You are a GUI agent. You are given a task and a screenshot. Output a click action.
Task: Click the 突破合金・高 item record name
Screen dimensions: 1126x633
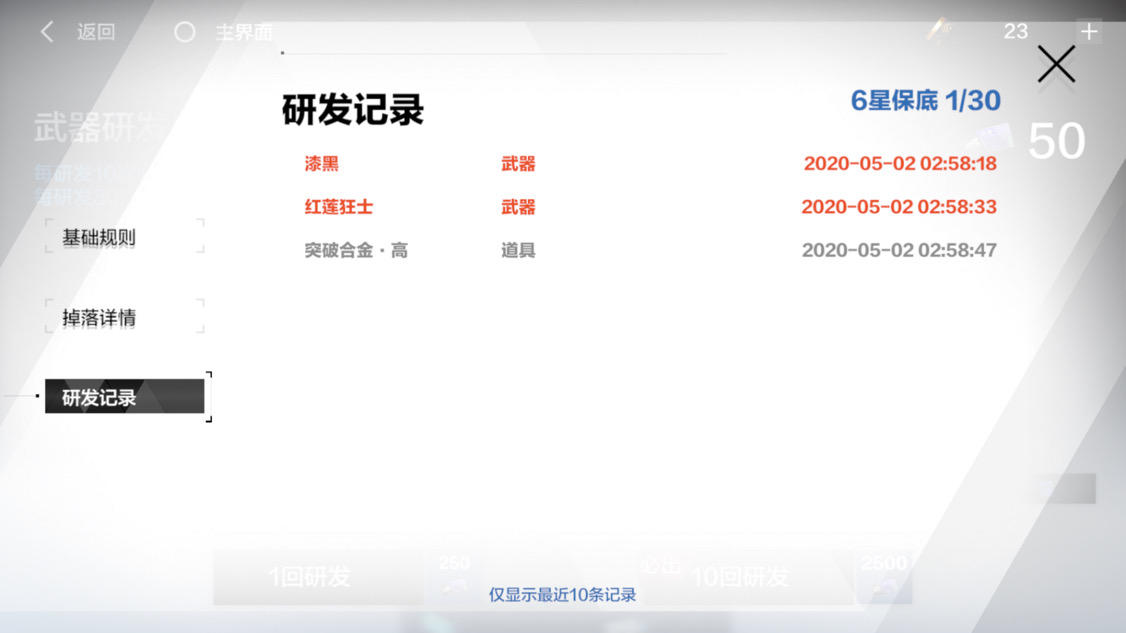click(x=355, y=250)
